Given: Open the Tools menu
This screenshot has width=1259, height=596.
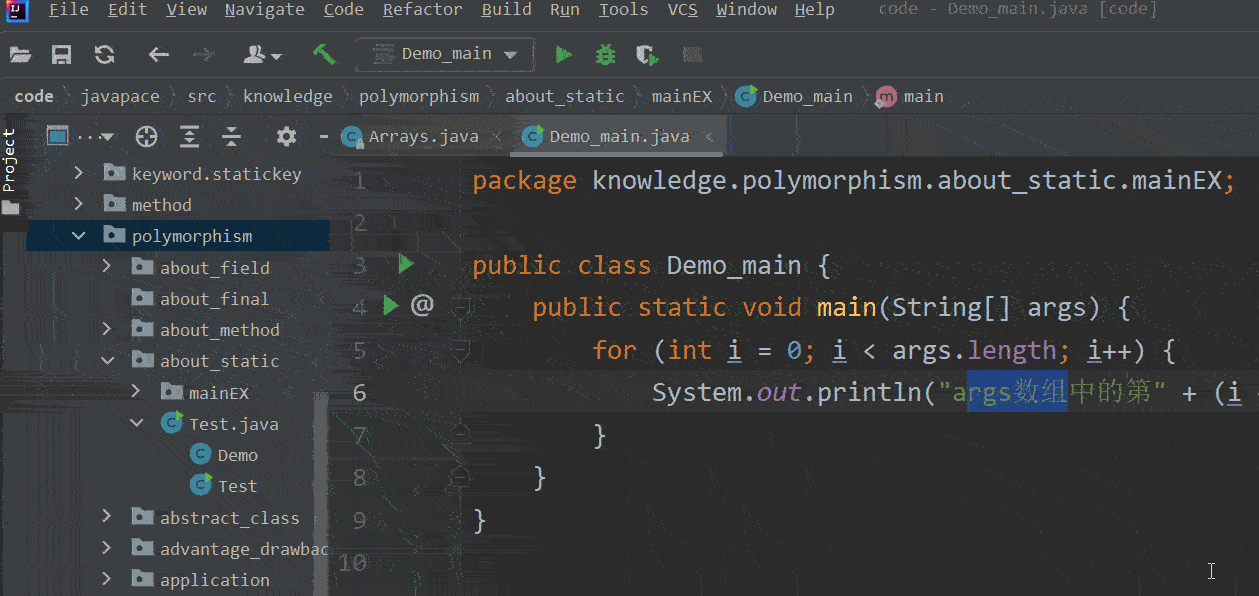Looking at the screenshot, I should click(624, 10).
